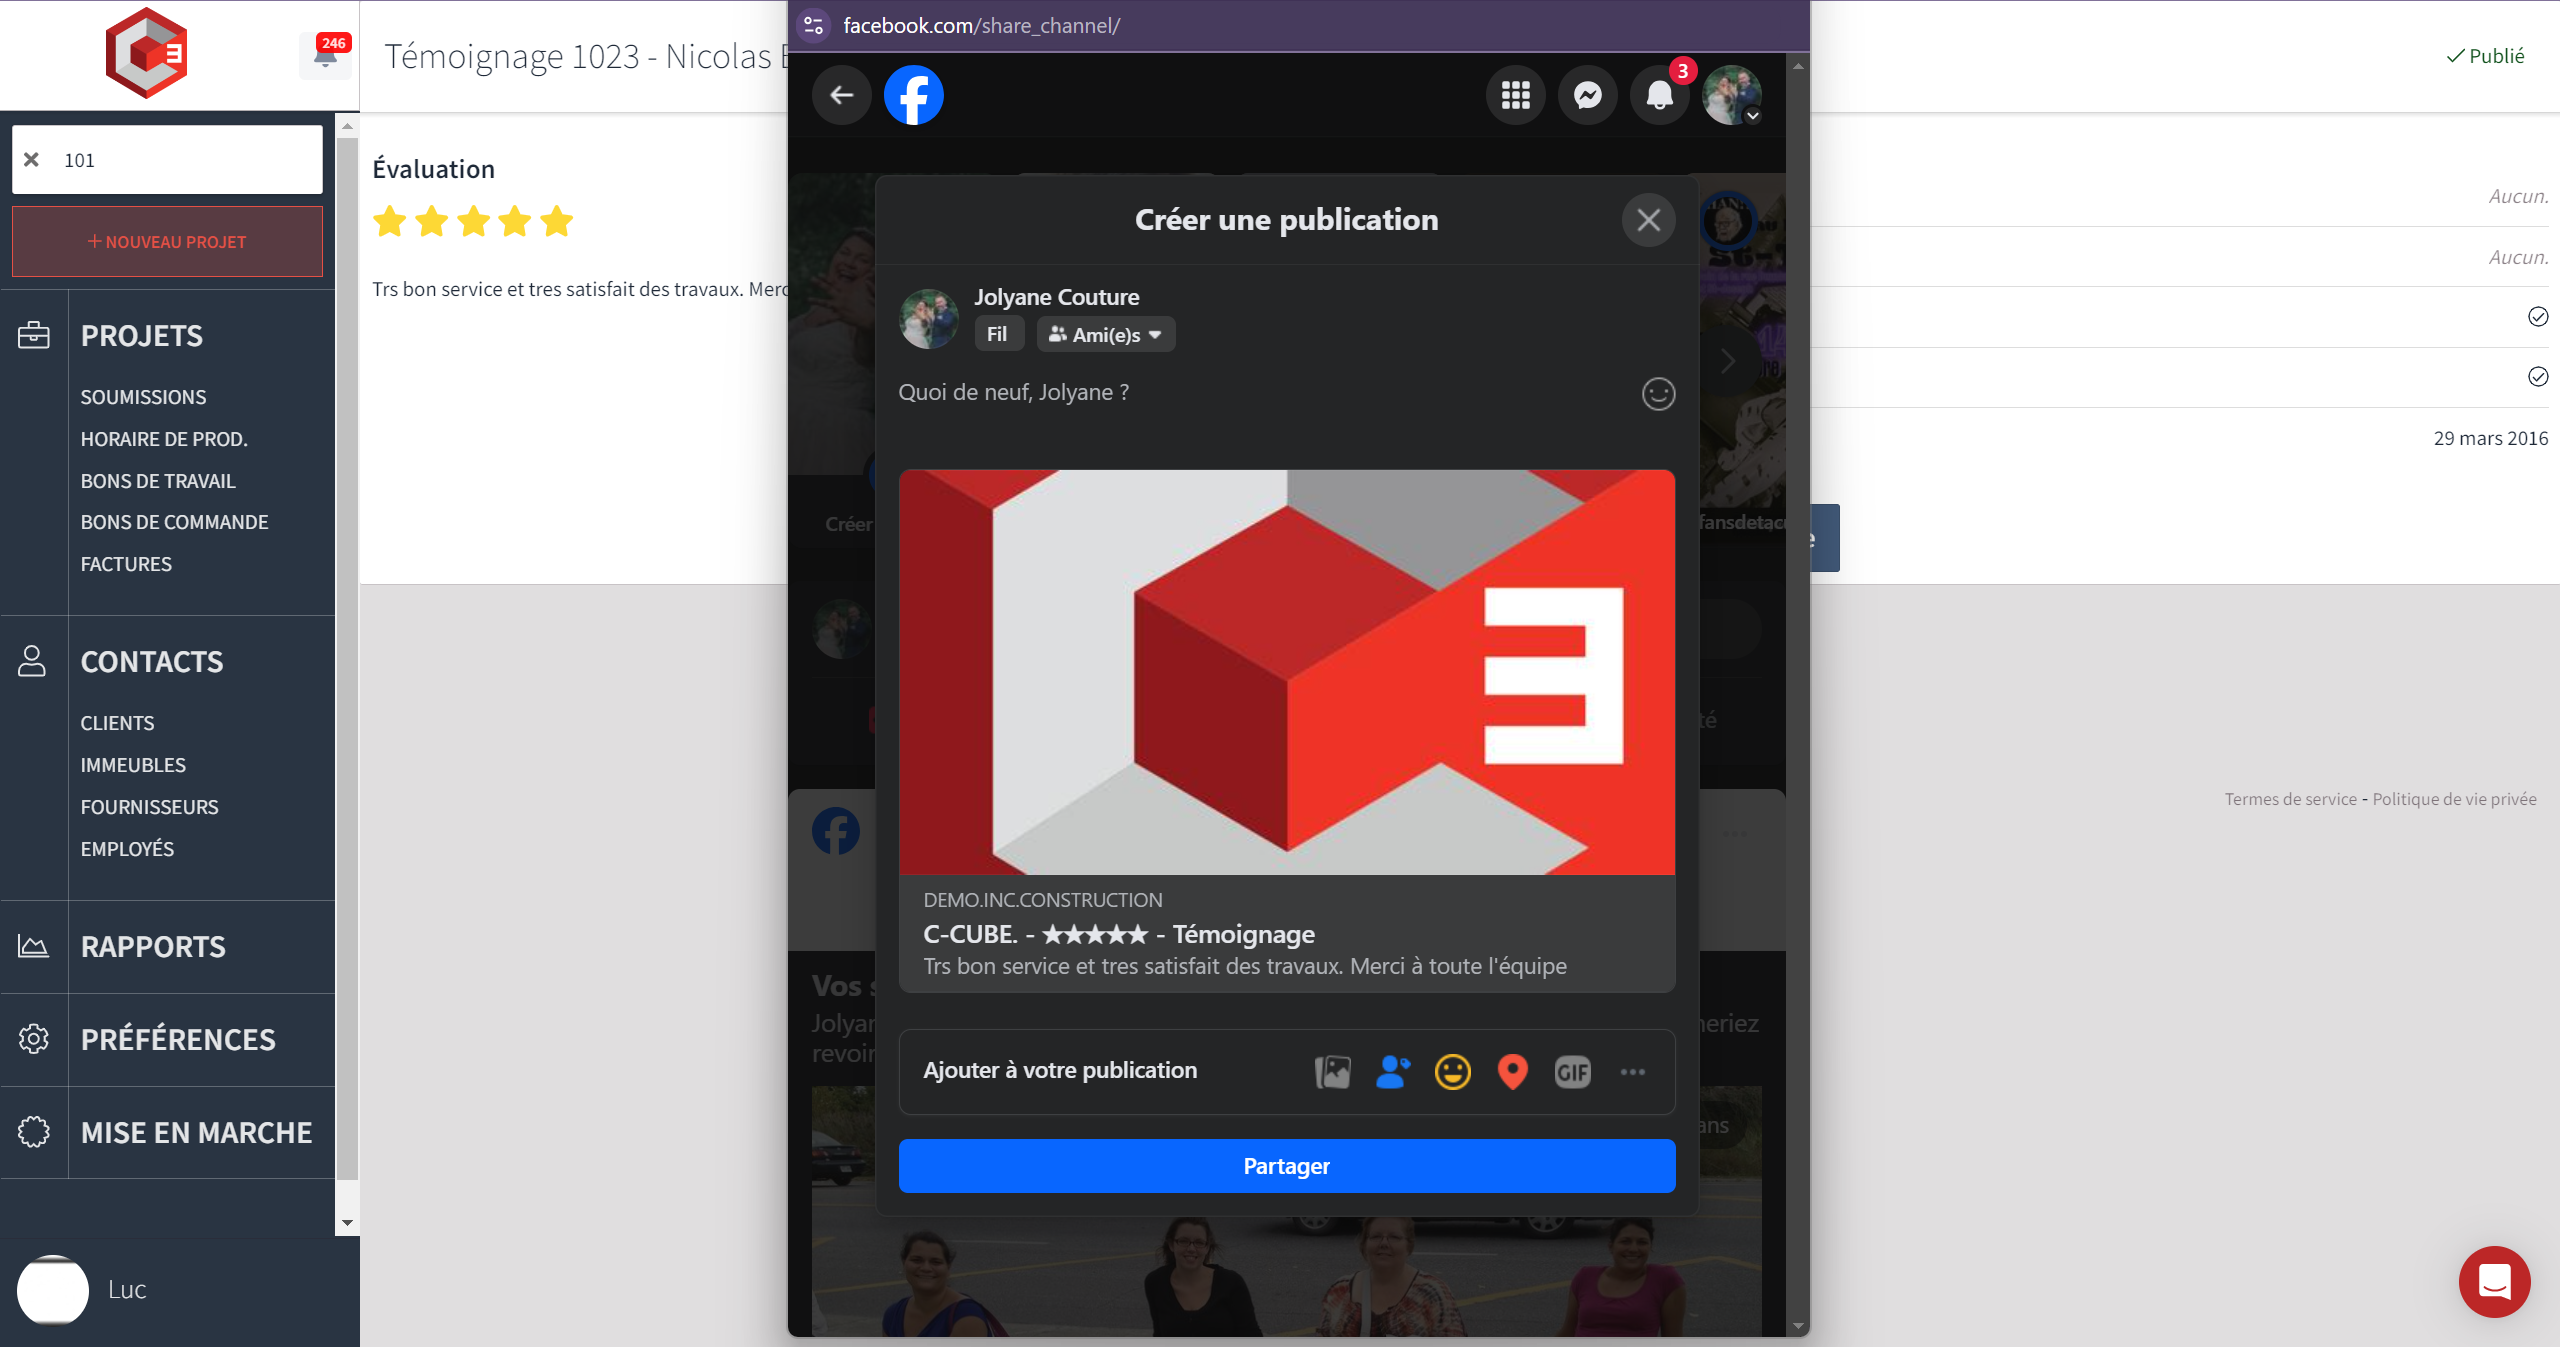The width and height of the screenshot is (2560, 1347).
Task: Open the site info icon in address bar
Action: (814, 25)
